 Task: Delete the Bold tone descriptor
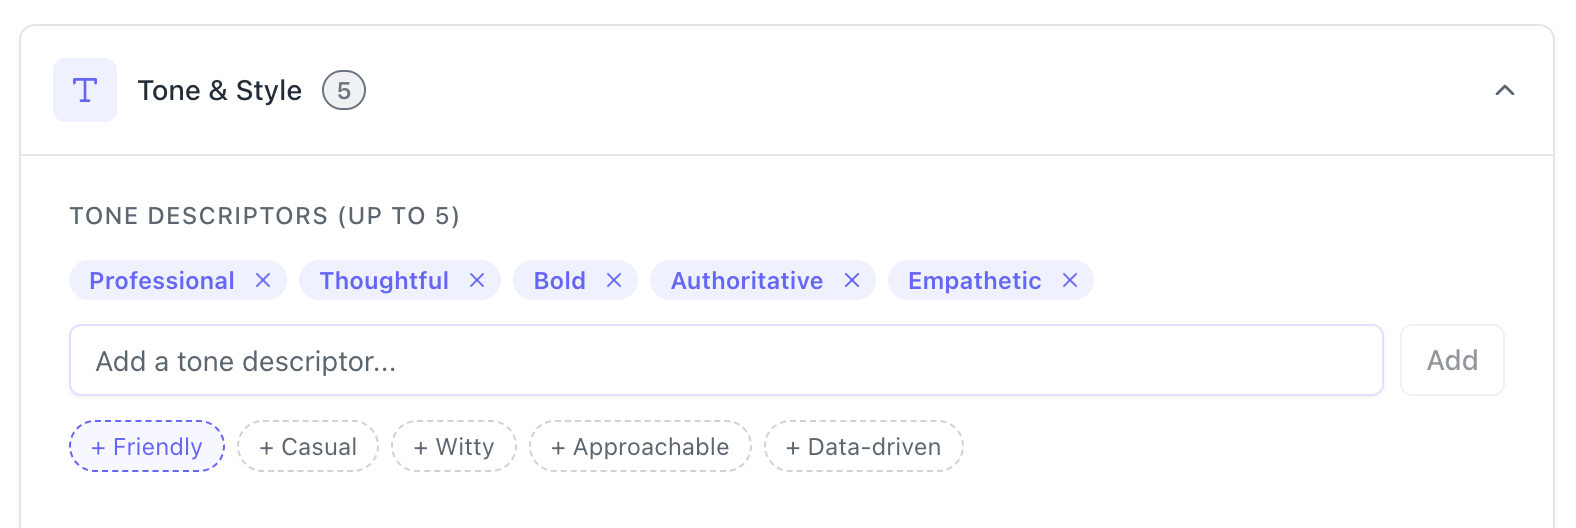[x=614, y=281]
